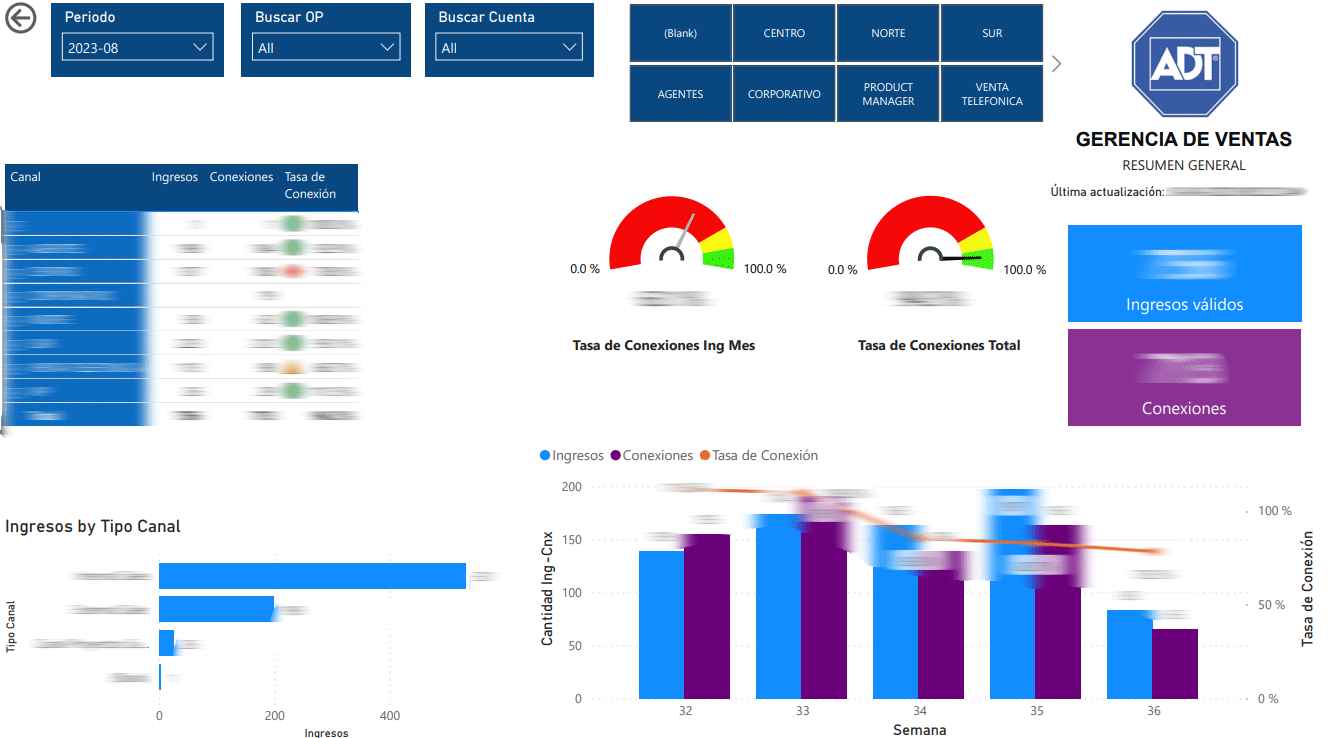Click the Semana axis label 35
1328x738 pixels.
pos(1036,711)
